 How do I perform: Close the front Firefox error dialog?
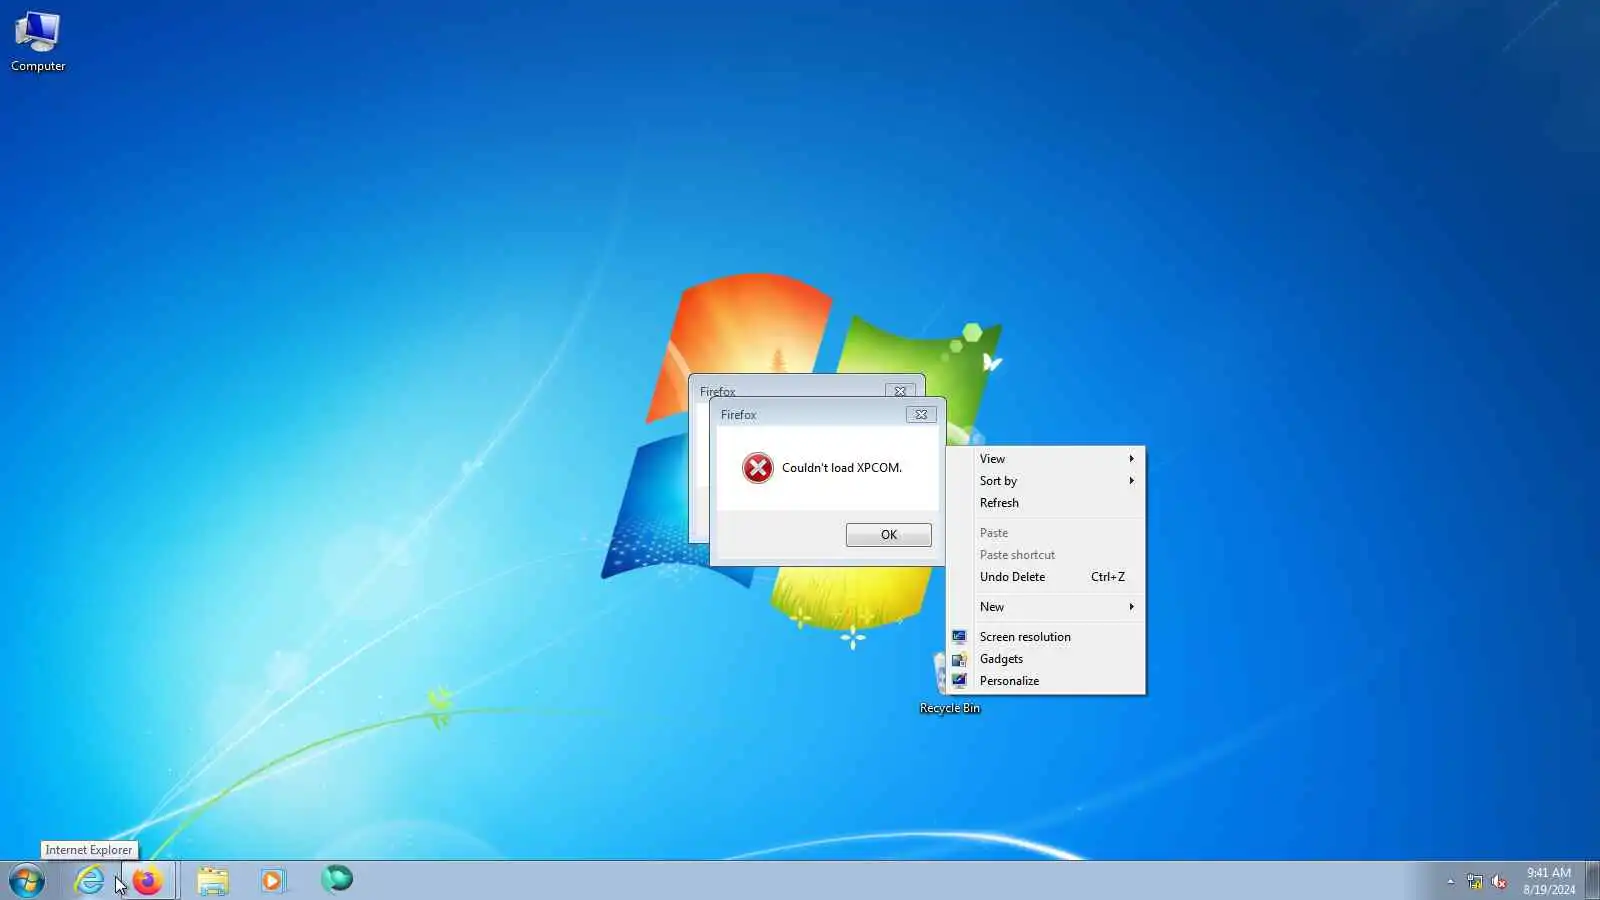tap(921, 414)
